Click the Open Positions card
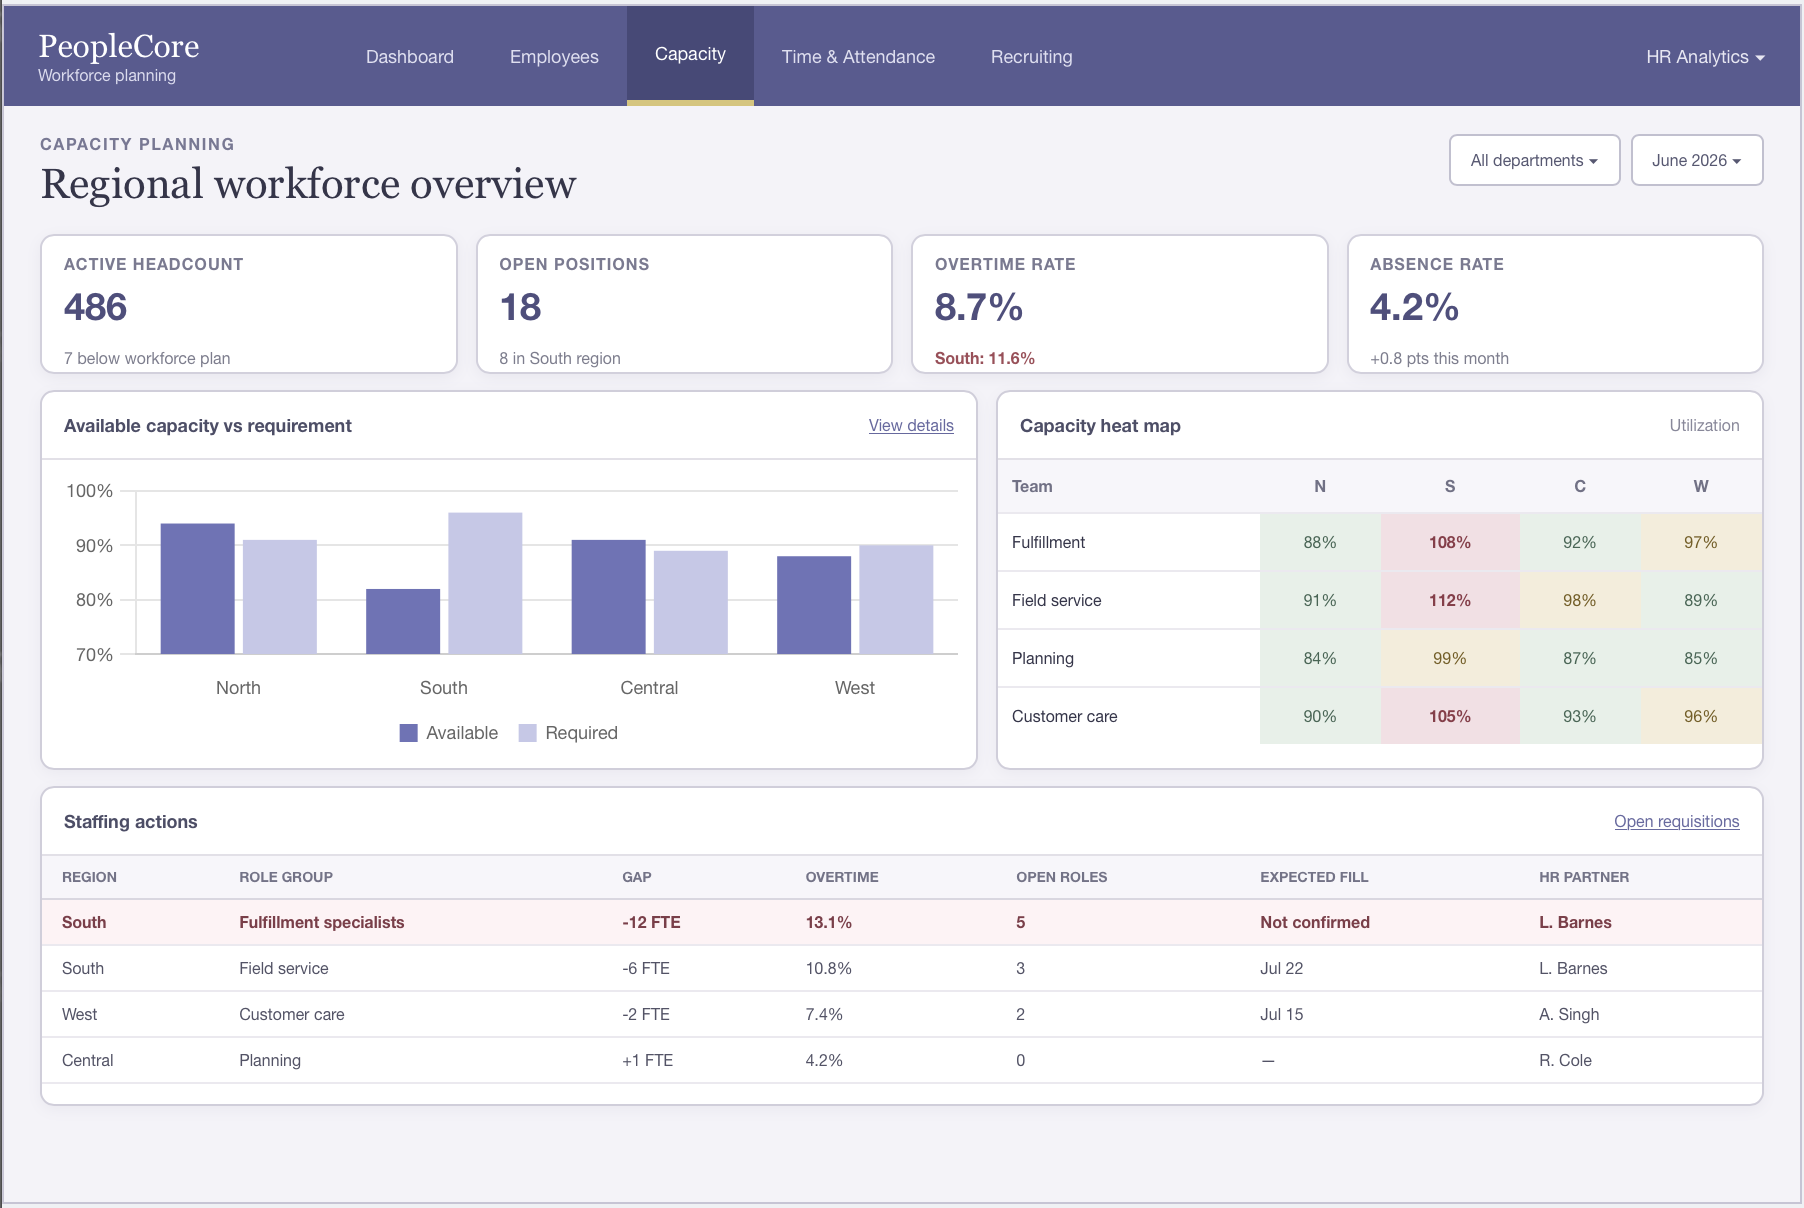 tap(684, 304)
